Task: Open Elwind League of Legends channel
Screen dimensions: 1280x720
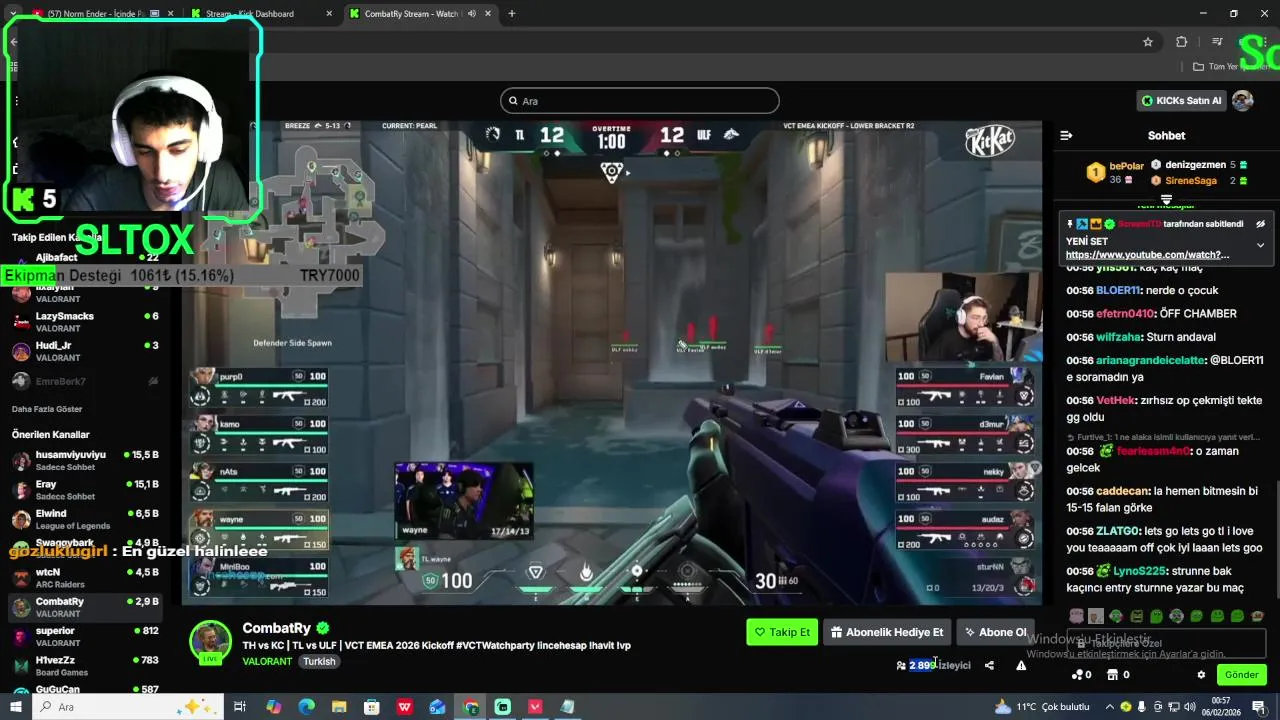Action: (x=84, y=519)
